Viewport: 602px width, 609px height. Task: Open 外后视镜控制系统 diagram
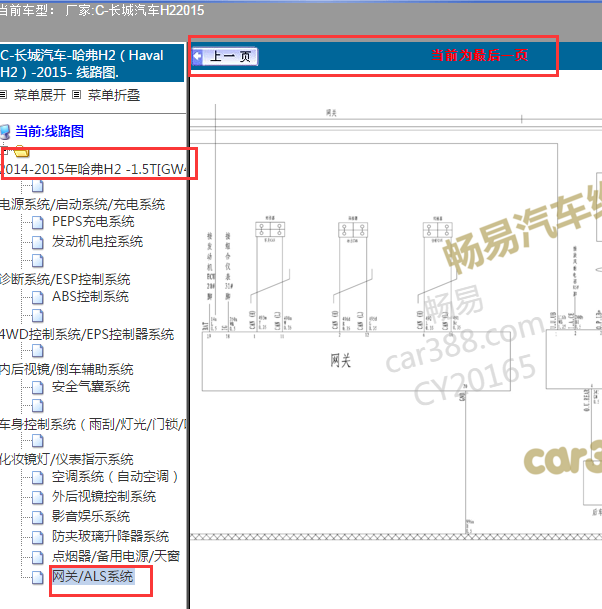104,496
